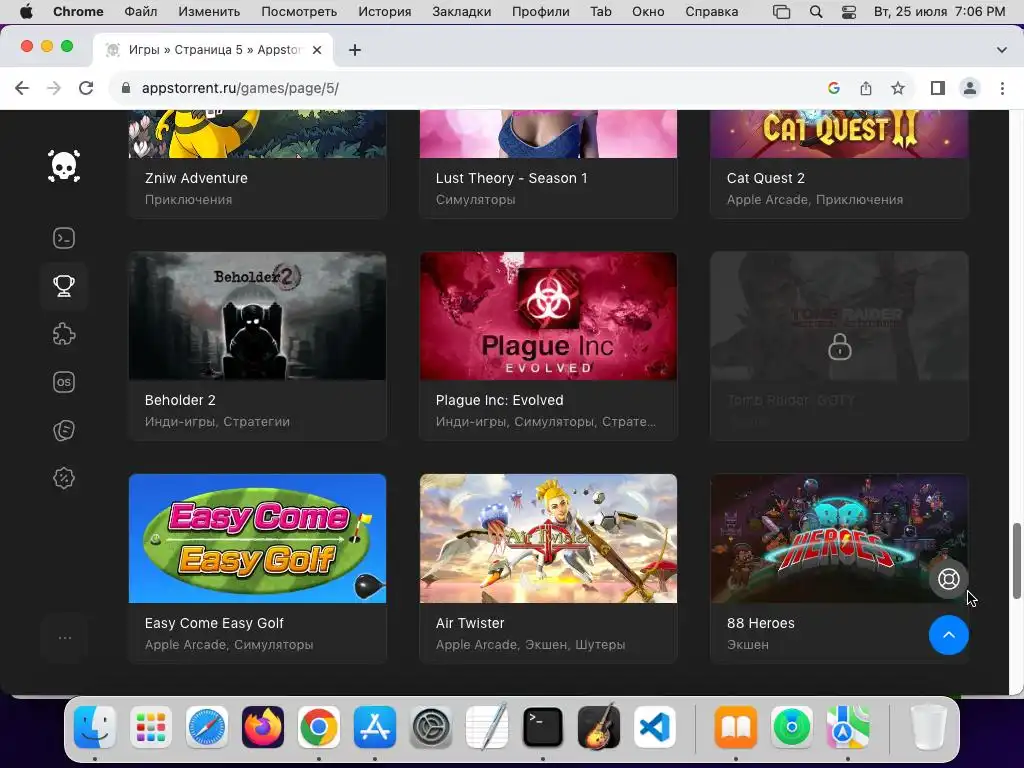The height and width of the screenshot is (768, 1024).
Task: Open Firefox from the Dock
Action: click(263, 727)
